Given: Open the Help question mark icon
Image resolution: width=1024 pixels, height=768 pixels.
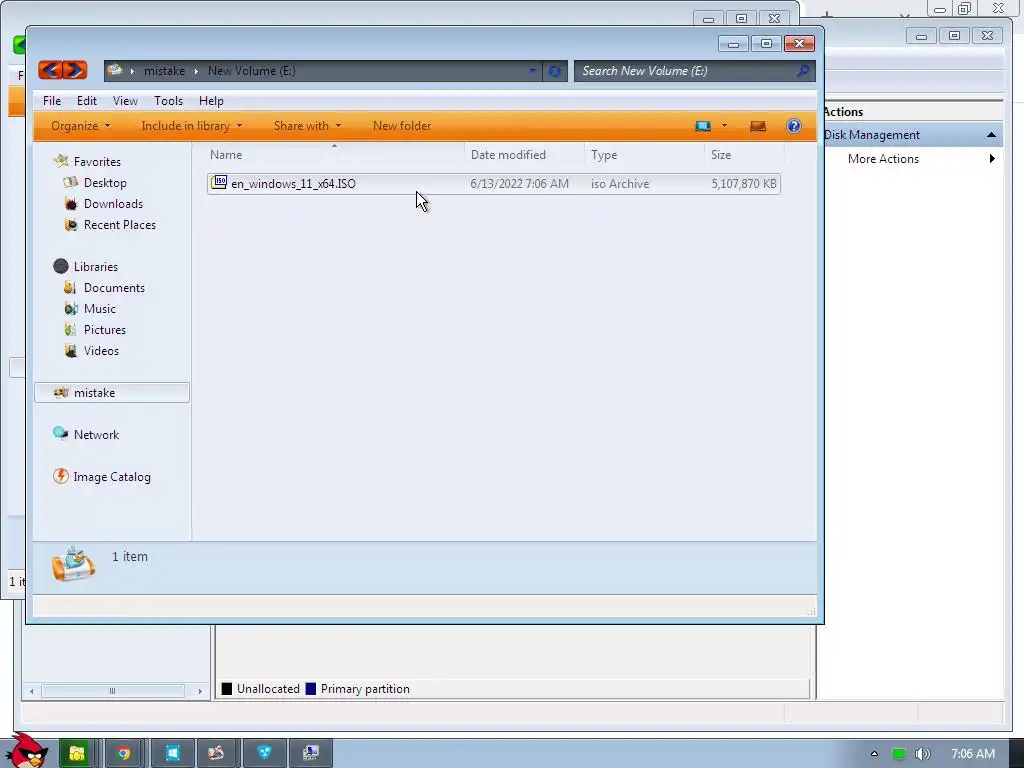Looking at the screenshot, I should [x=793, y=126].
